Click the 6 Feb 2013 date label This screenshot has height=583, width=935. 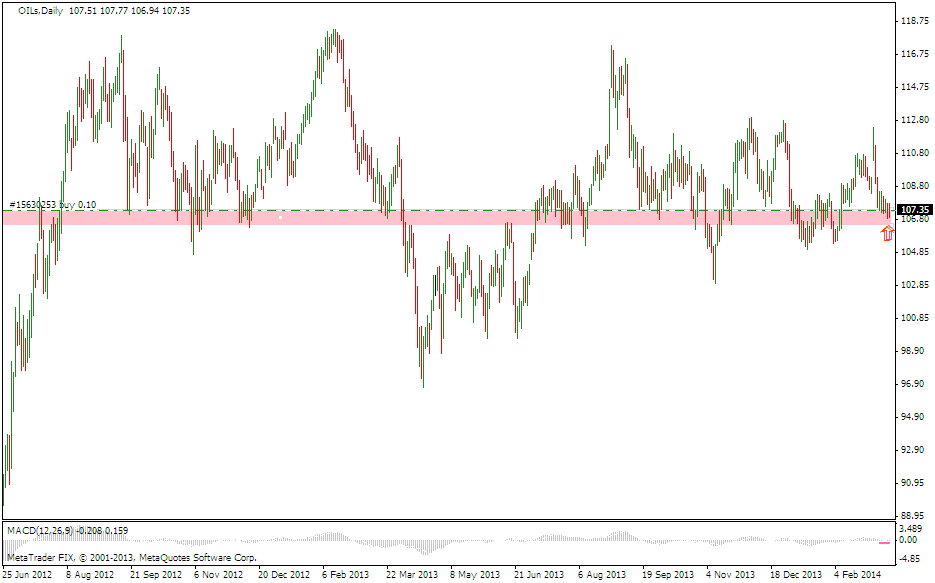coord(347,575)
